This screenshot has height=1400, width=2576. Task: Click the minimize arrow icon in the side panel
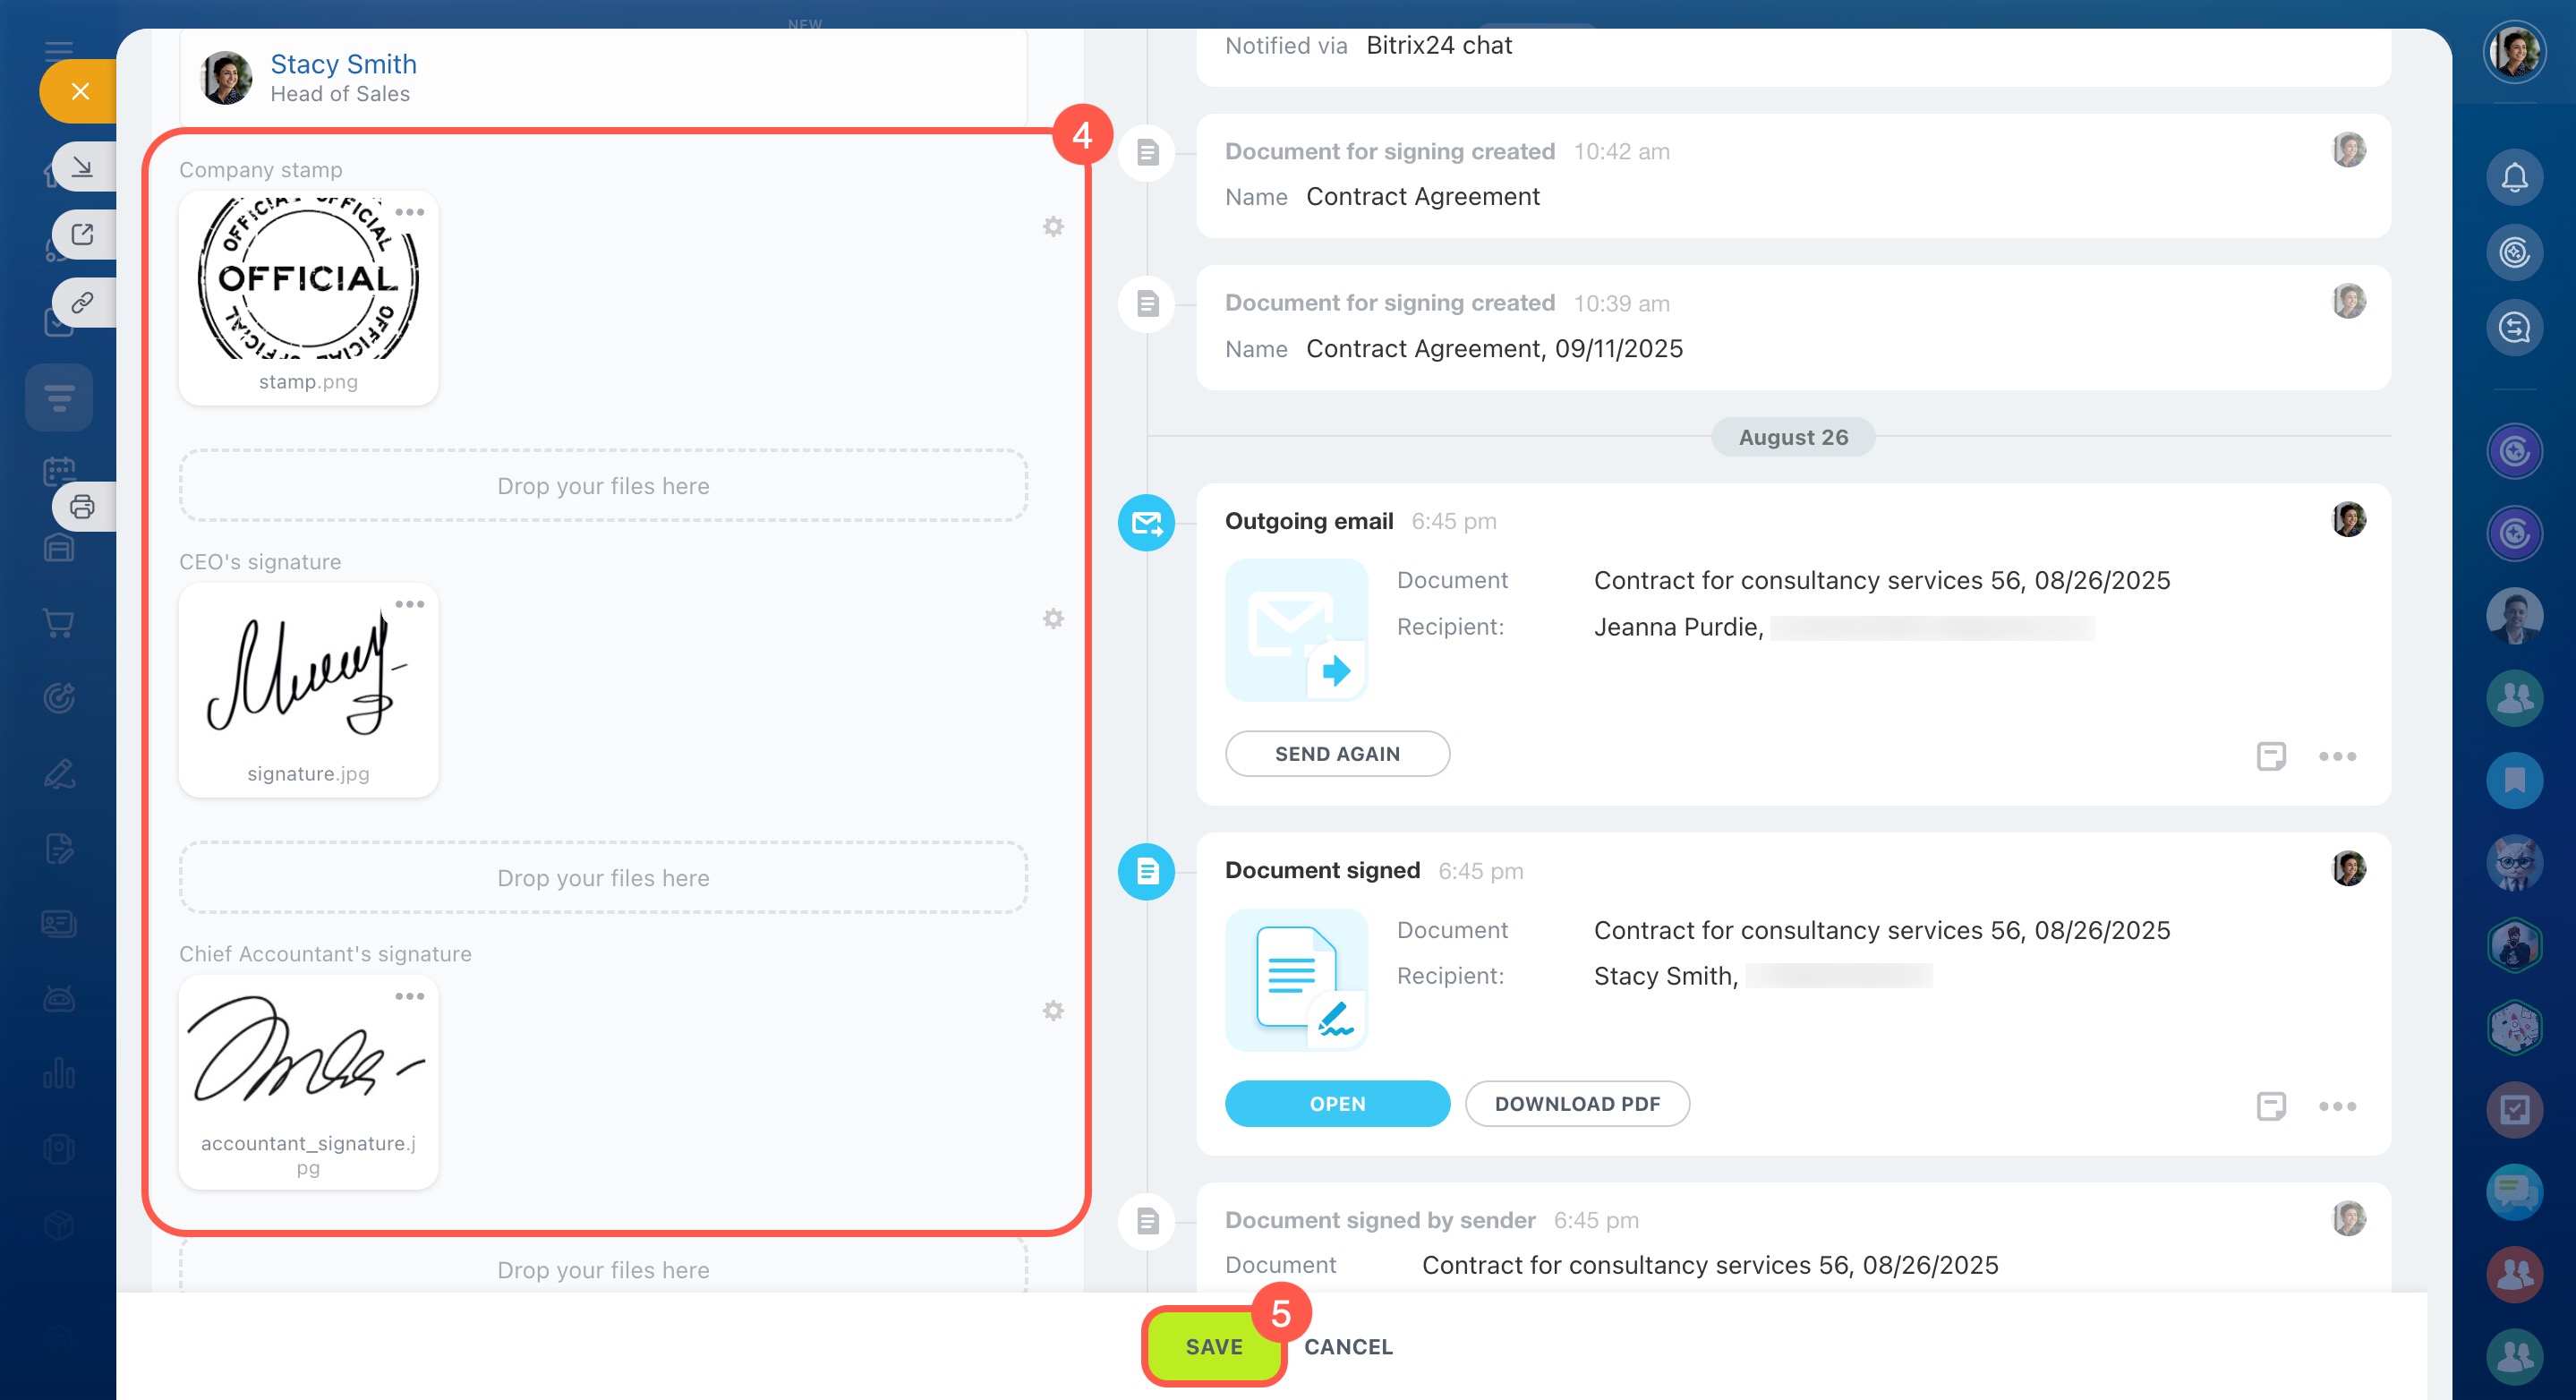(83, 166)
